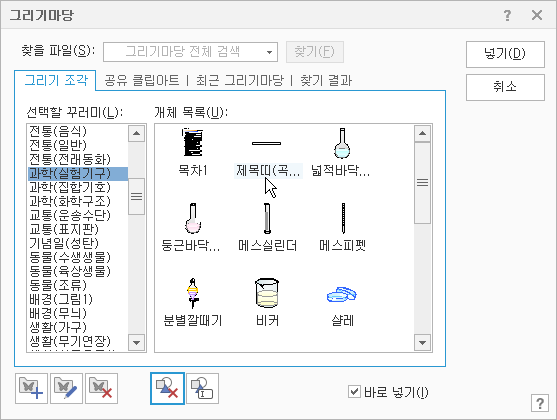Click the object list scrollbar thumb
Viewport: 557px width, 420px height.
click(x=422, y=183)
